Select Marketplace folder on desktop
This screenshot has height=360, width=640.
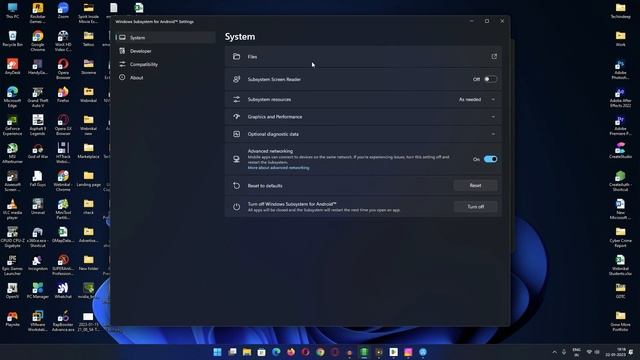coord(89,151)
